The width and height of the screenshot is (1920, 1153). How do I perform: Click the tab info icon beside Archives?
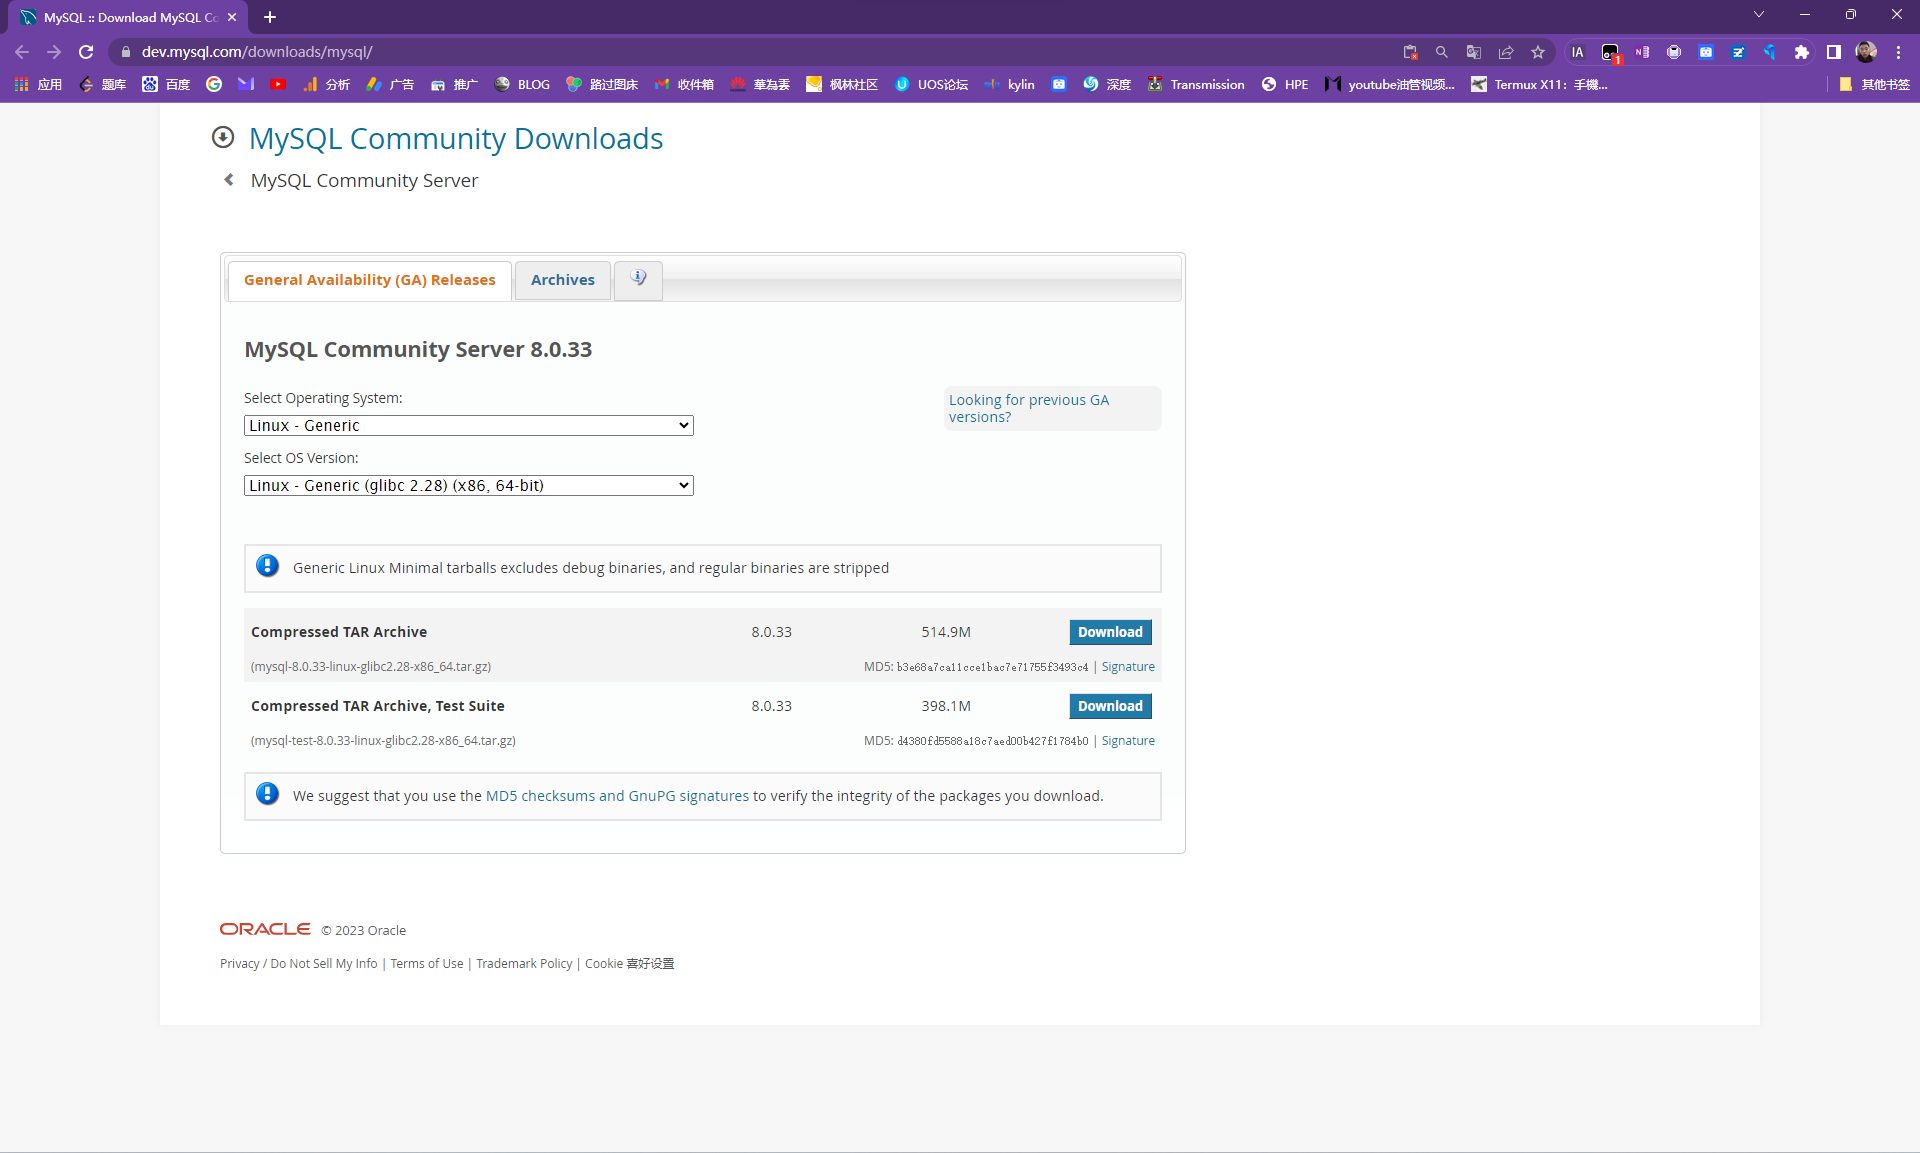click(x=638, y=279)
